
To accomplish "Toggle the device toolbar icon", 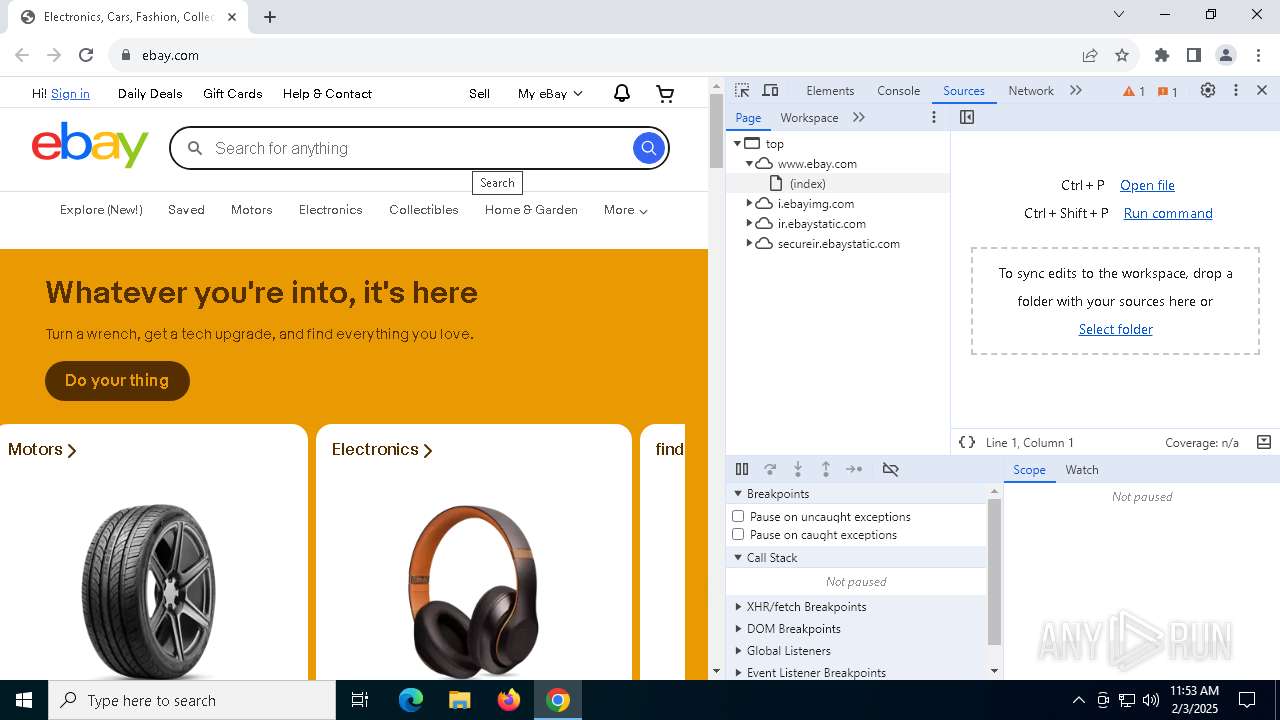I will point(770,91).
